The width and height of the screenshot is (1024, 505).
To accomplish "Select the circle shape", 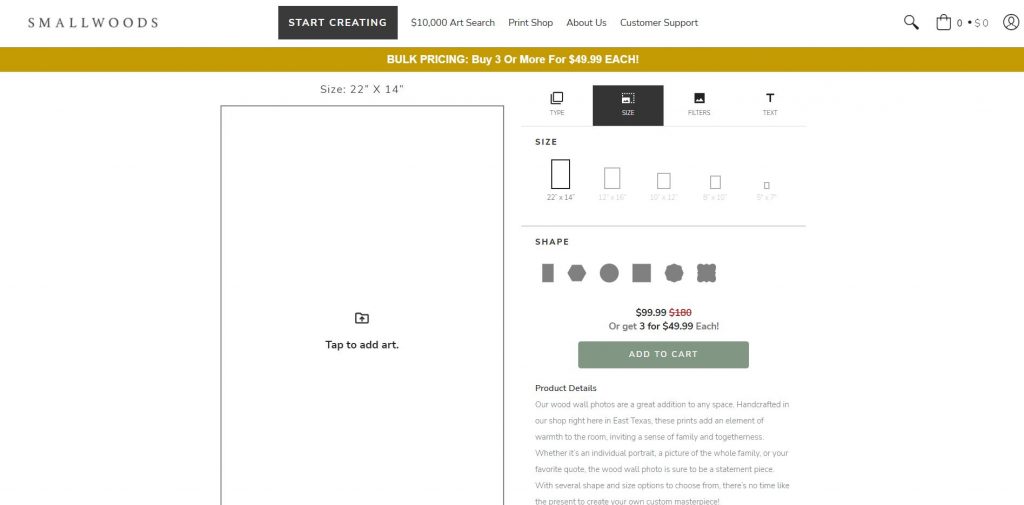I will click(x=609, y=273).
